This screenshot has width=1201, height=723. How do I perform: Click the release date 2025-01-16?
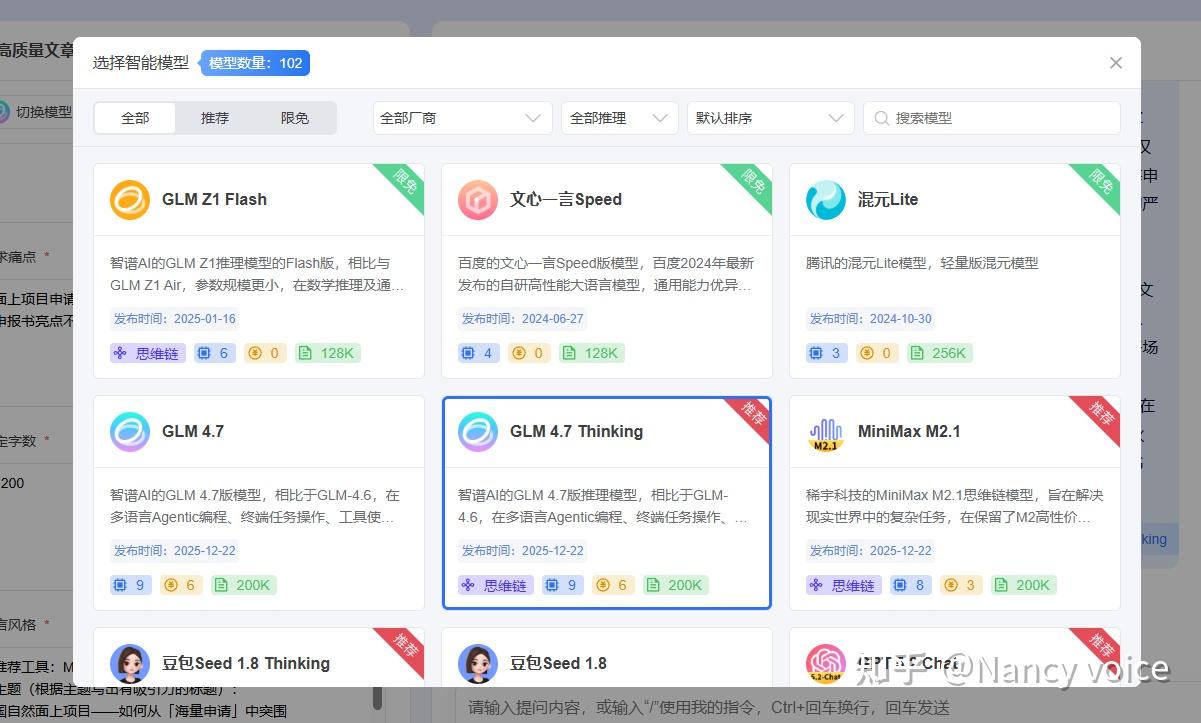tap(203, 319)
